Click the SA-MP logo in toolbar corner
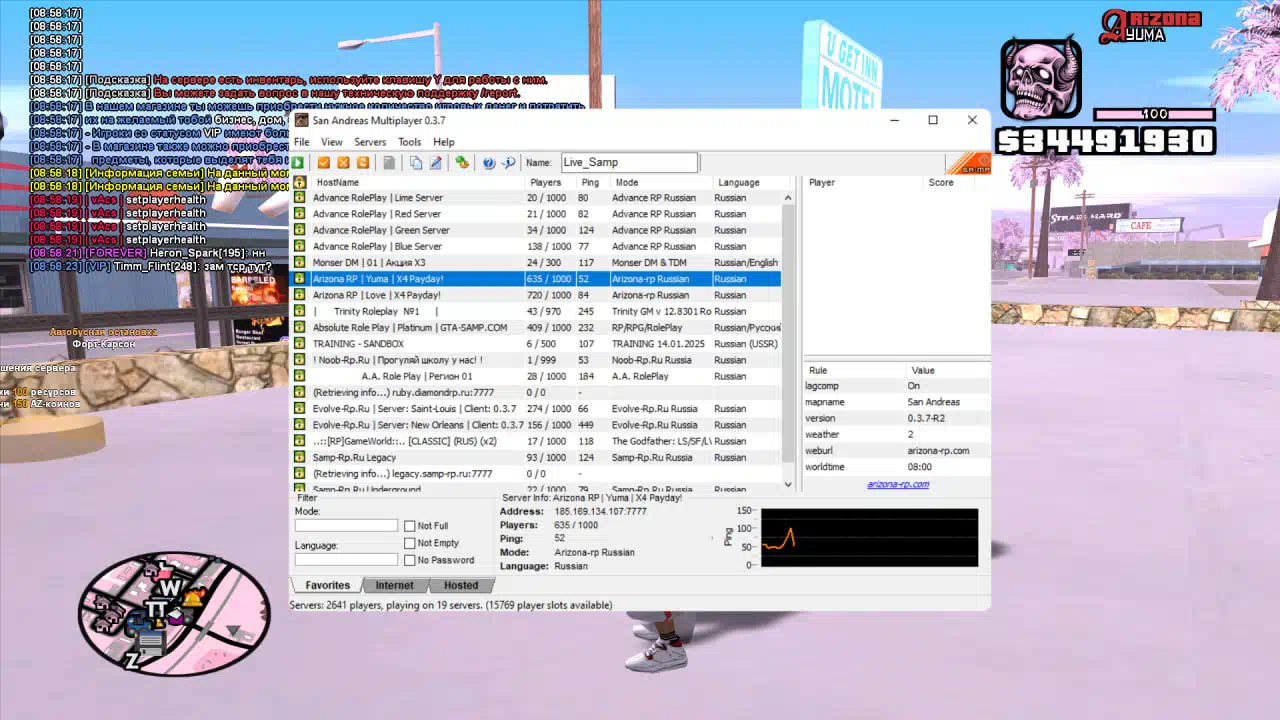Viewport: 1280px width, 720px height. tap(967, 163)
